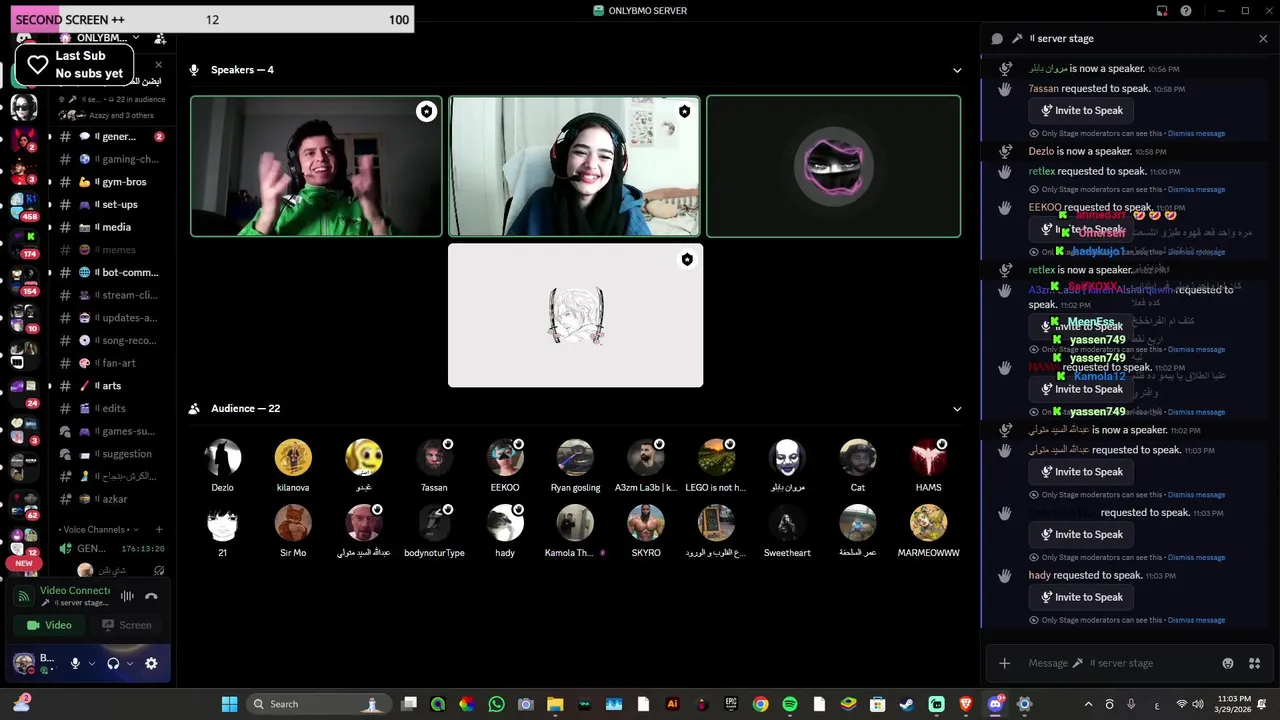Screen dimensions: 1280x720
Task: Click moderator shield on white speaker tile
Action: pyautogui.click(x=687, y=260)
